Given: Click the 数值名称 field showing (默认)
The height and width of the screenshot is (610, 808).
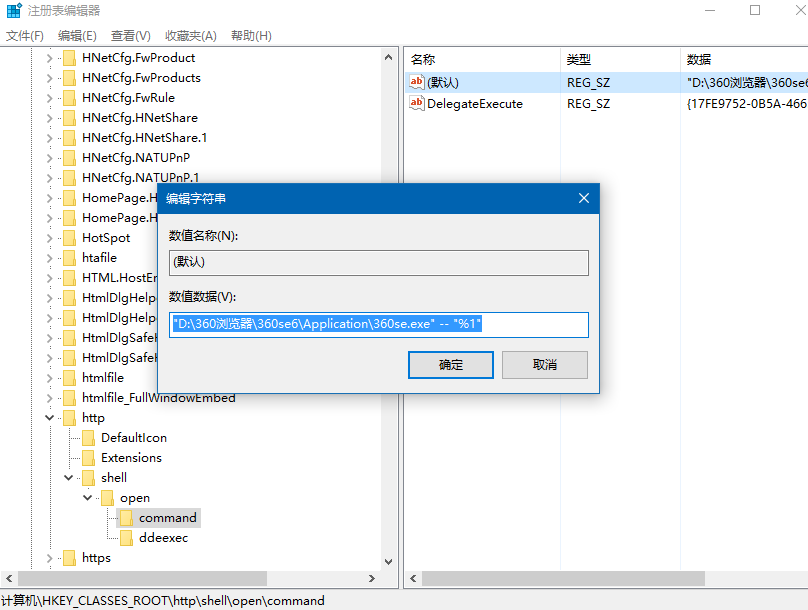Looking at the screenshot, I should tap(379, 263).
